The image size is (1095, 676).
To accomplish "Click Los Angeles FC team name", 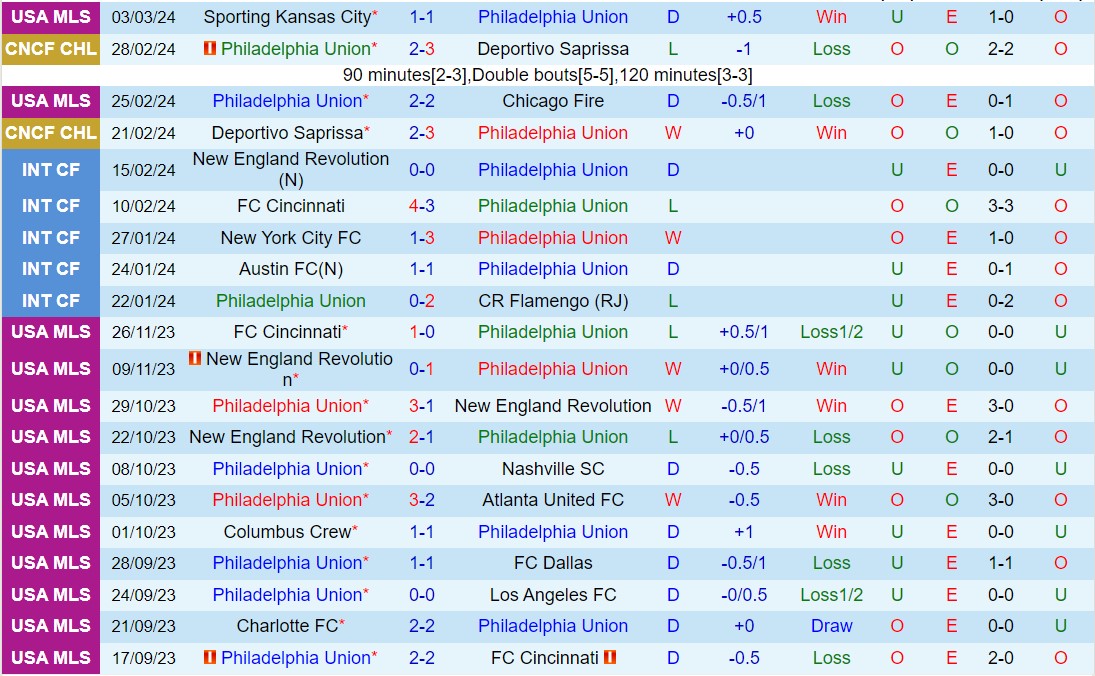I will [x=553, y=595].
